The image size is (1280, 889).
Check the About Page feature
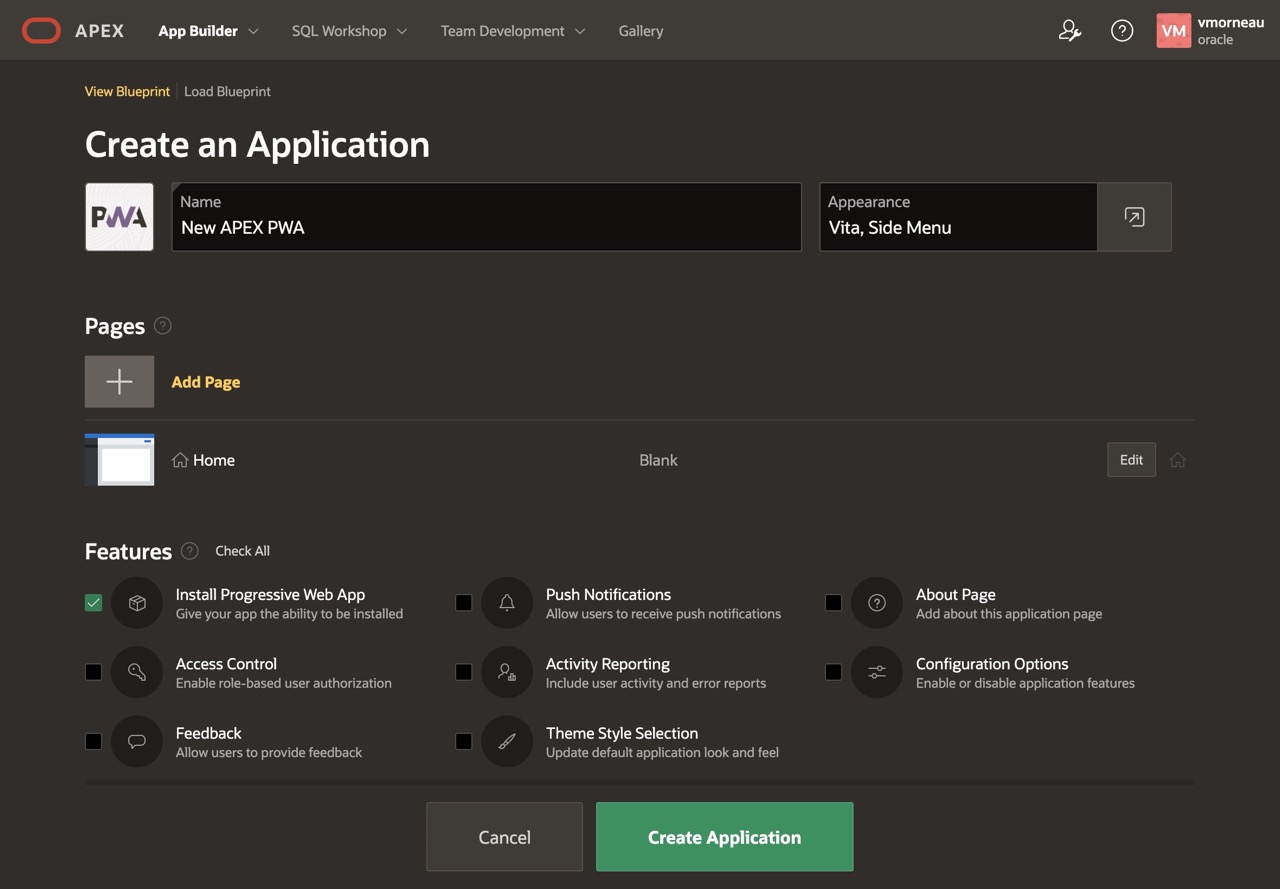coord(833,602)
